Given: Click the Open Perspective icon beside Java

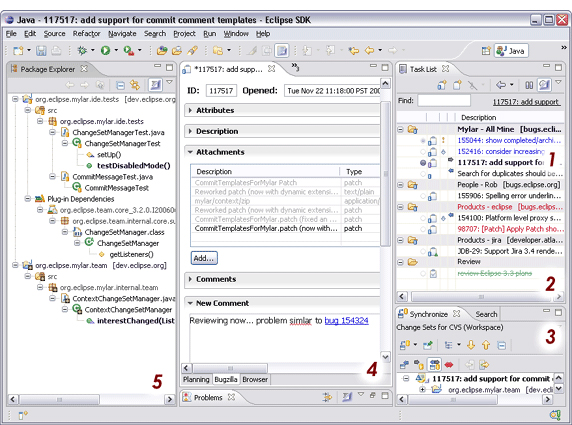Looking at the screenshot, I should click(x=486, y=51).
